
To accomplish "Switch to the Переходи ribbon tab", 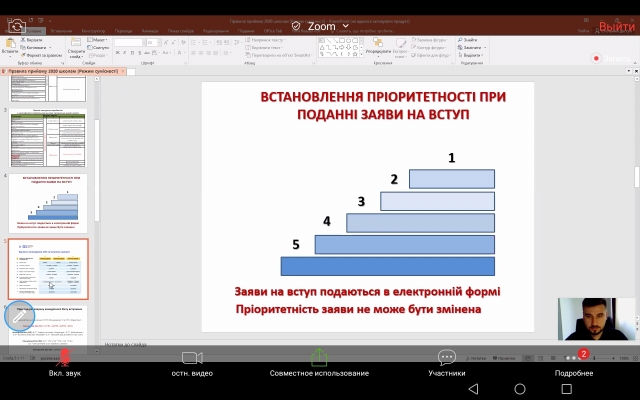I will [124, 31].
